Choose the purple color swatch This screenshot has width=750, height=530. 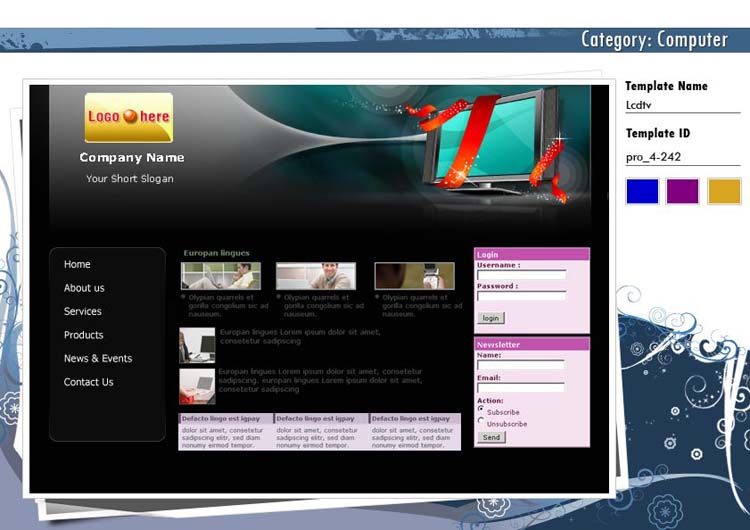pyautogui.click(x=683, y=191)
